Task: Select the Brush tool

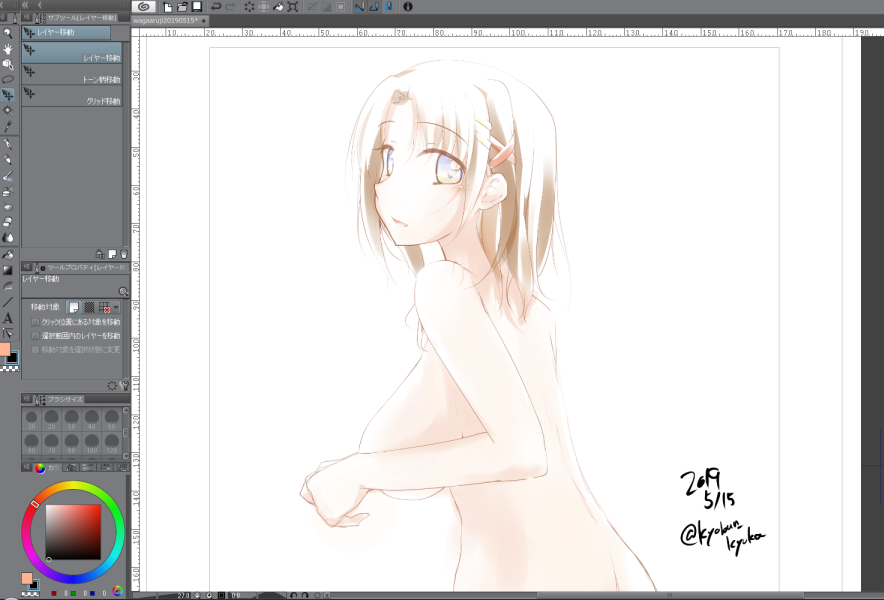Action: point(8,176)
